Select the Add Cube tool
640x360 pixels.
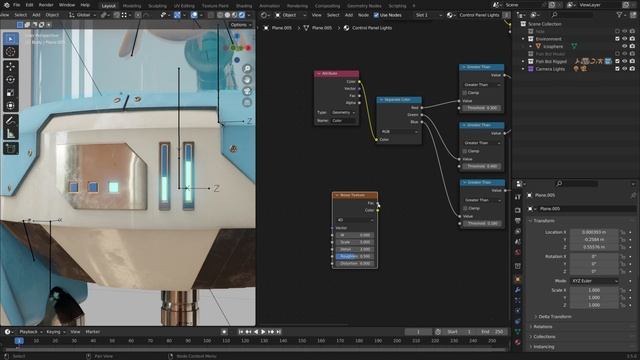tap(11, 148)
